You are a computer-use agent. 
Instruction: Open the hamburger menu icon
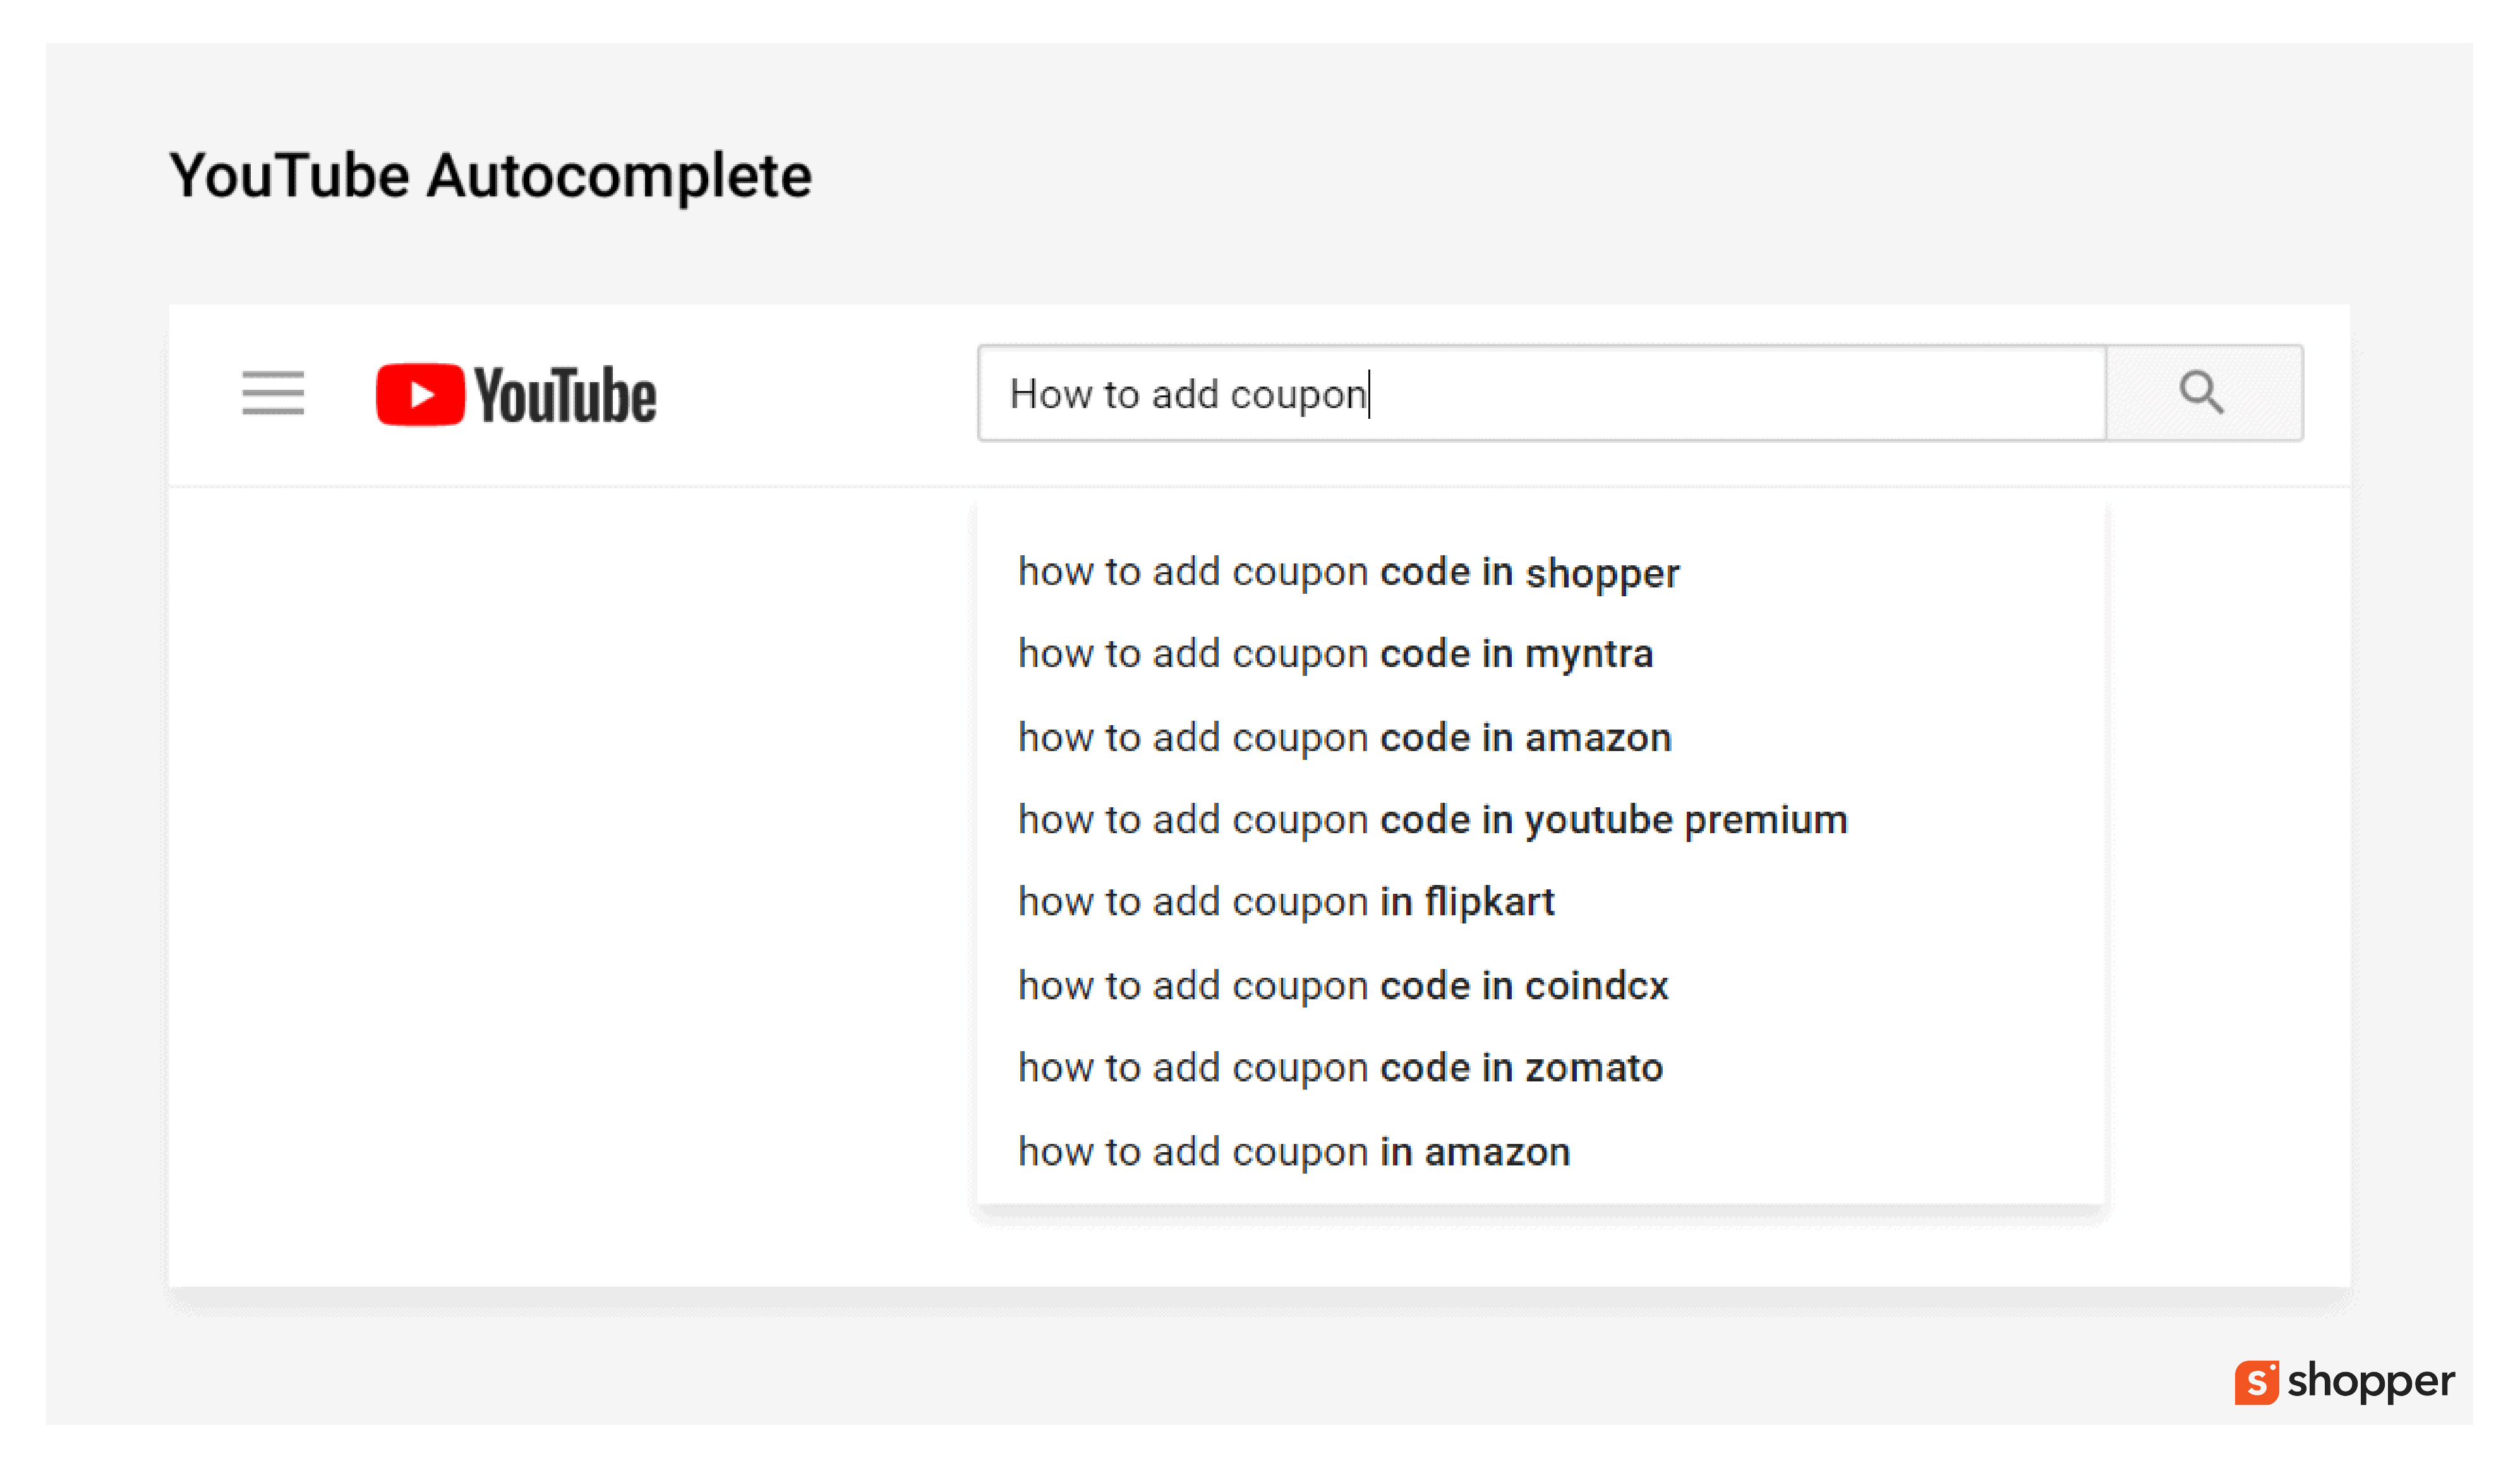tap(273, 393)
